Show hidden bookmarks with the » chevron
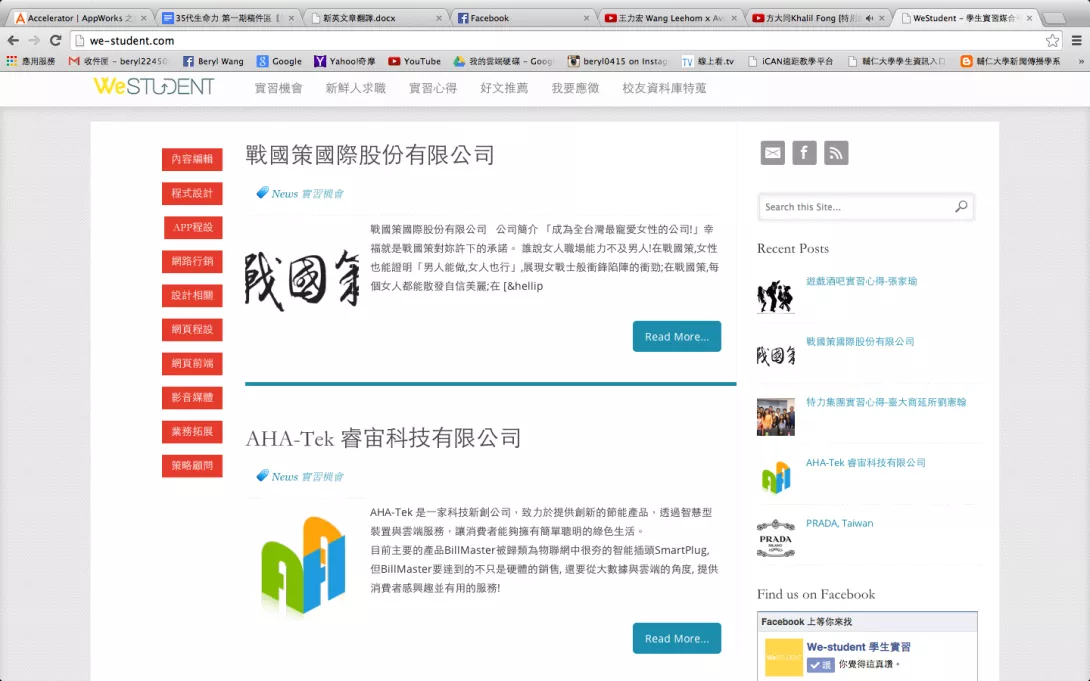The width and height of the screenshot is (1090, 681). pos(1081,61)
